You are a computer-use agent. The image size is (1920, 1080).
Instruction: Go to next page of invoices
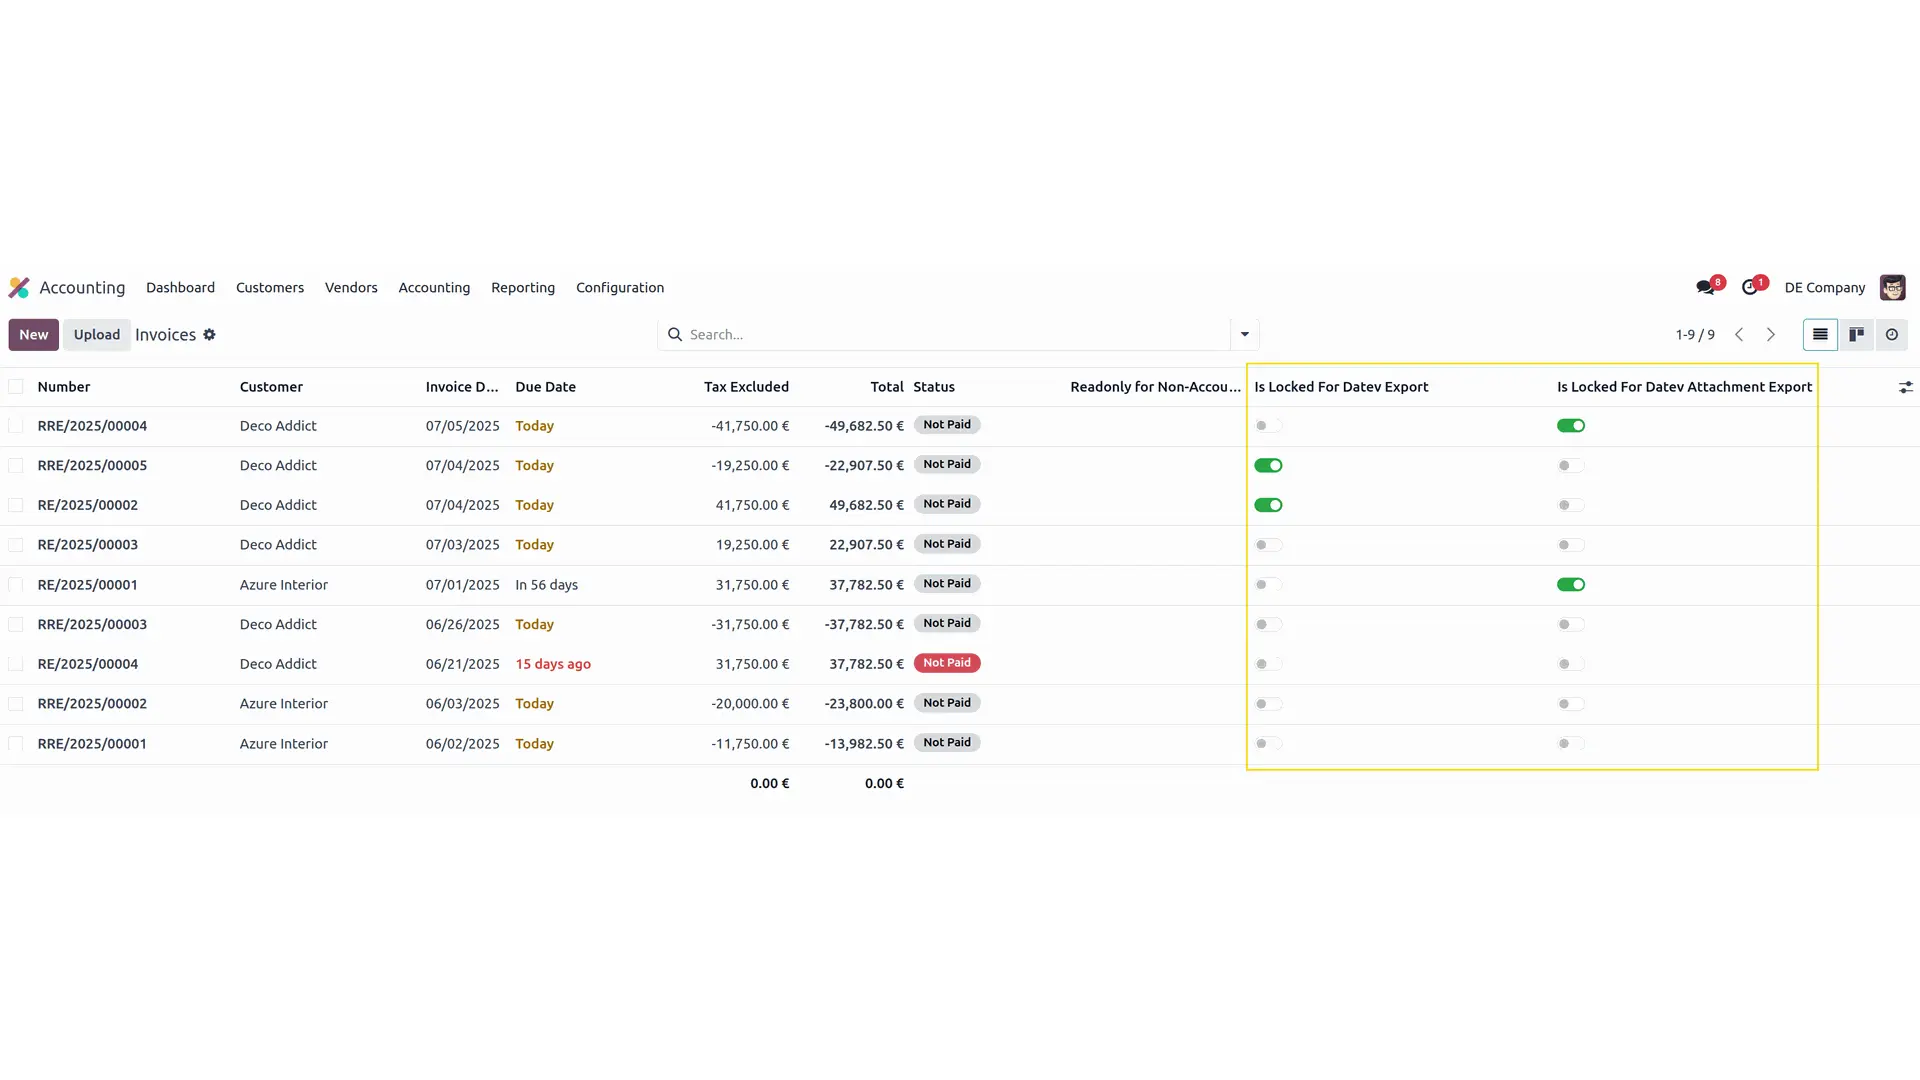(x=1771, y=334)
